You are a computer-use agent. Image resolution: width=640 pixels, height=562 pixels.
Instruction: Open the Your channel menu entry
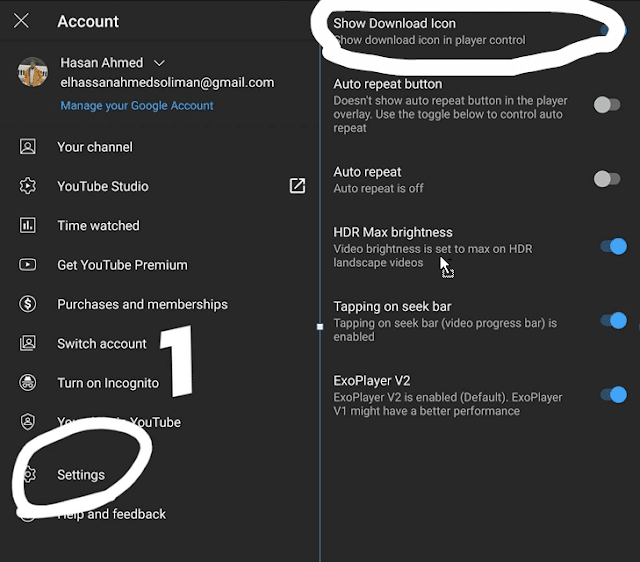coord(95,147)
